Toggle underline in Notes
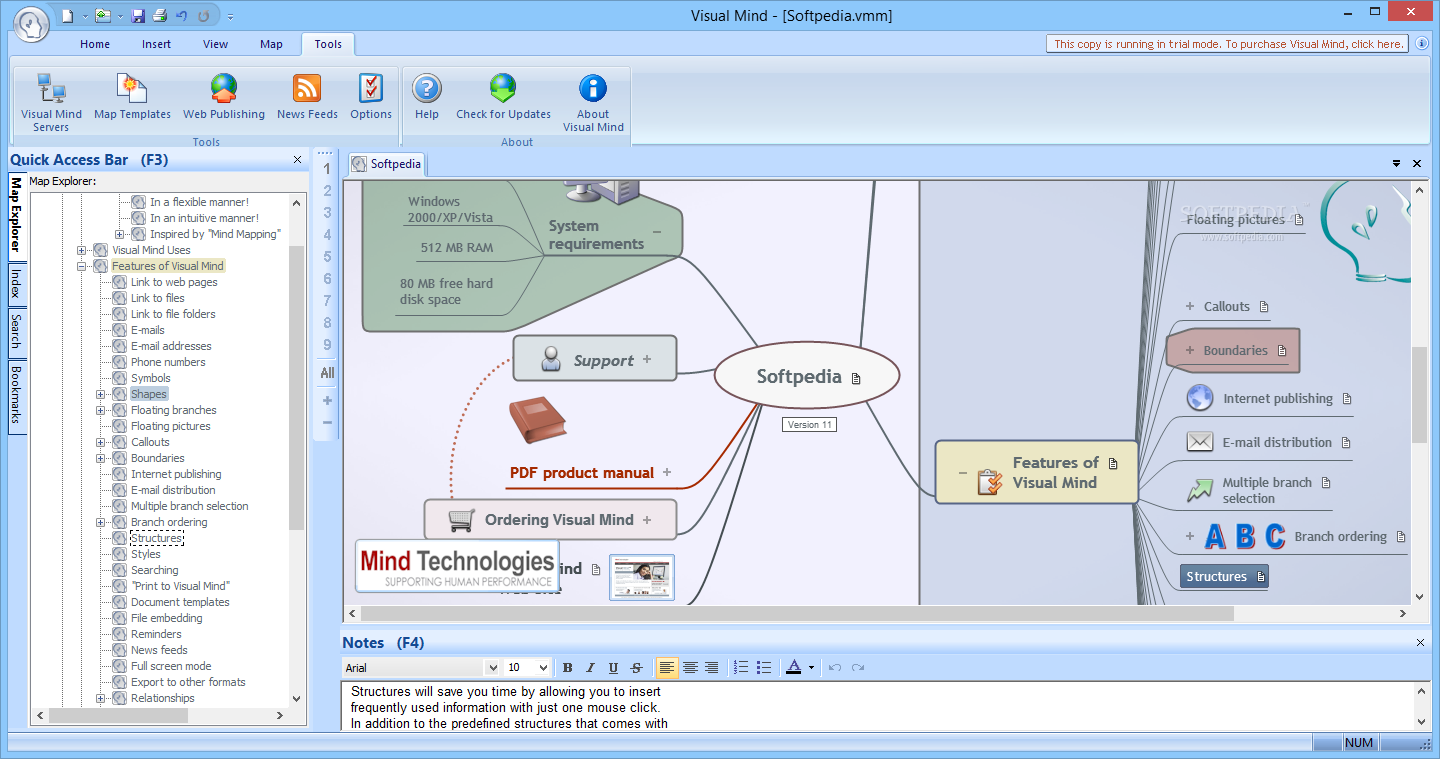The height and width of the screenshot is (759, 1440). click(613, 667)
